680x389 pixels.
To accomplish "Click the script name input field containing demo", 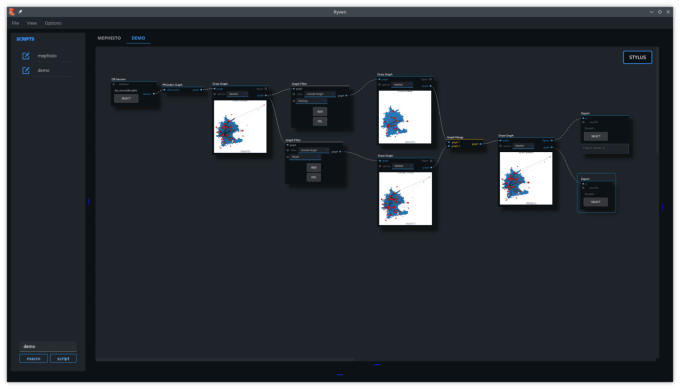I will (x=48, y=346).
